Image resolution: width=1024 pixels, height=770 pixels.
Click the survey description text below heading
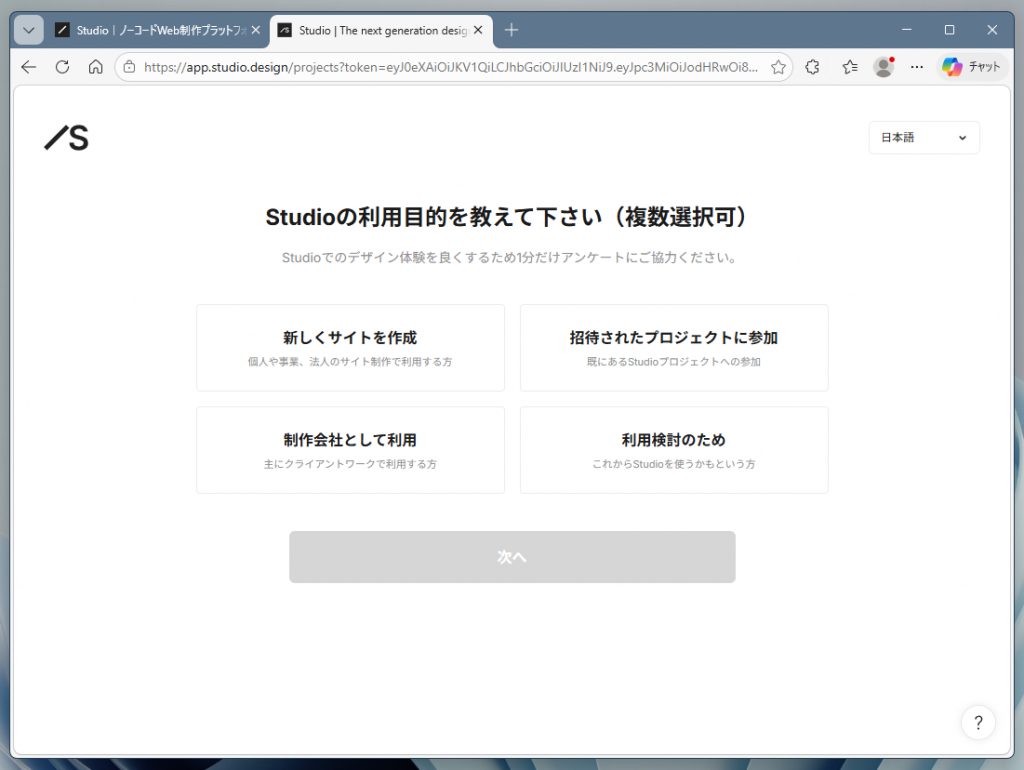[x=510, y=257]
